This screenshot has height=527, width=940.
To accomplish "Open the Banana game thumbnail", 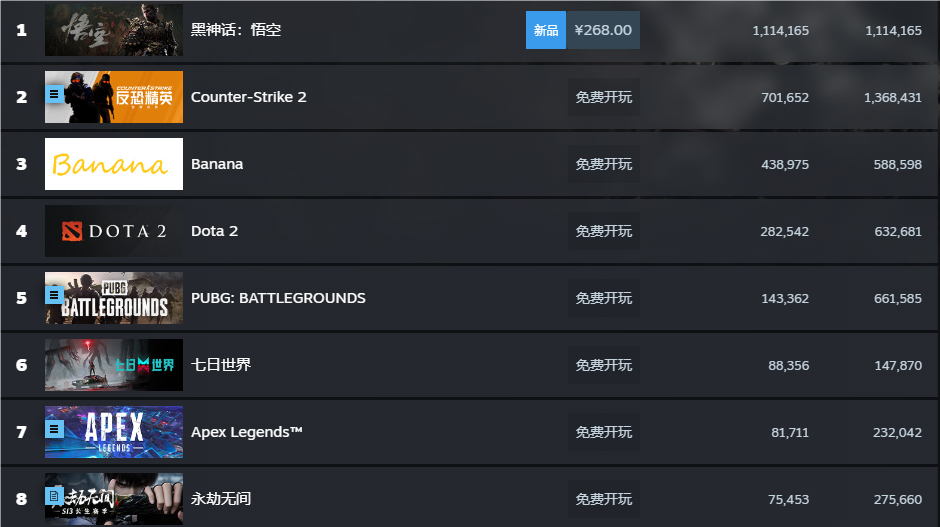I will pos(114,164).
